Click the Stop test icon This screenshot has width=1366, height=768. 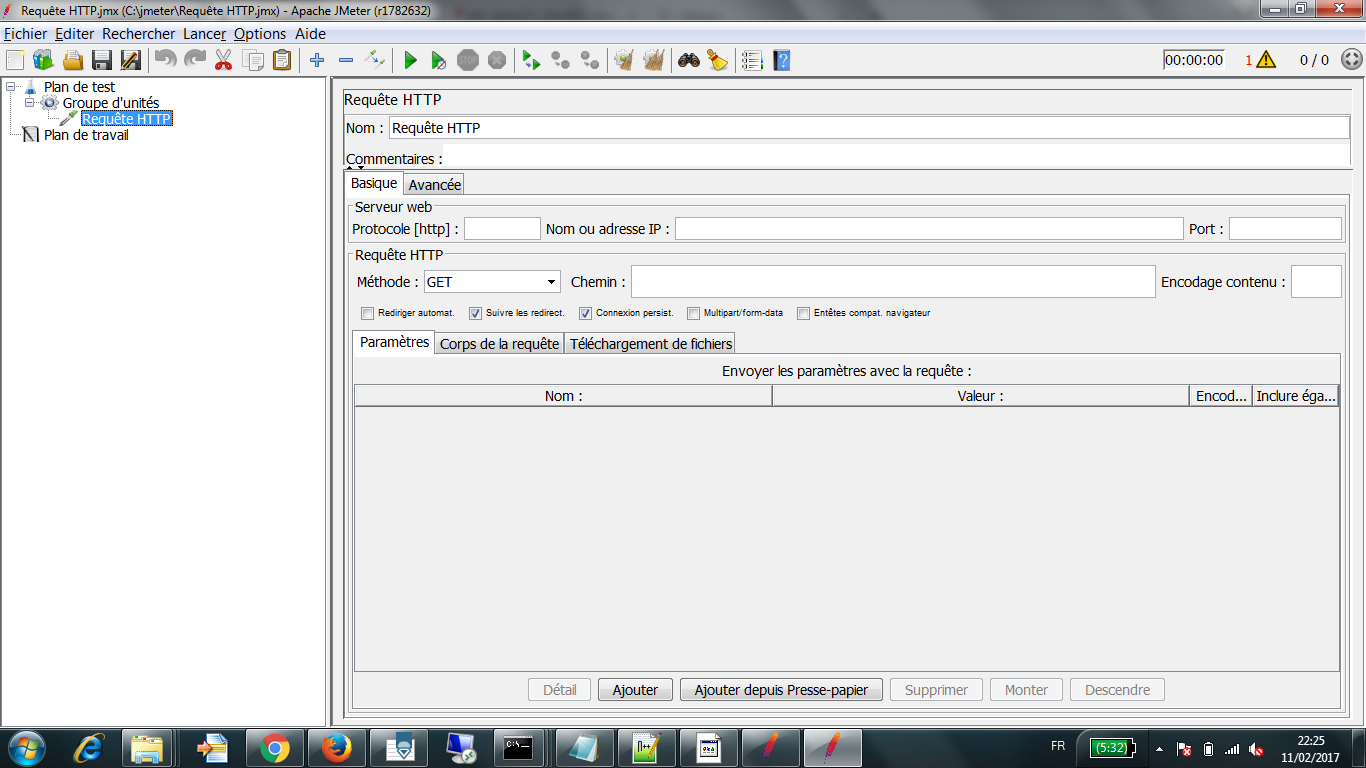[466, 60]
